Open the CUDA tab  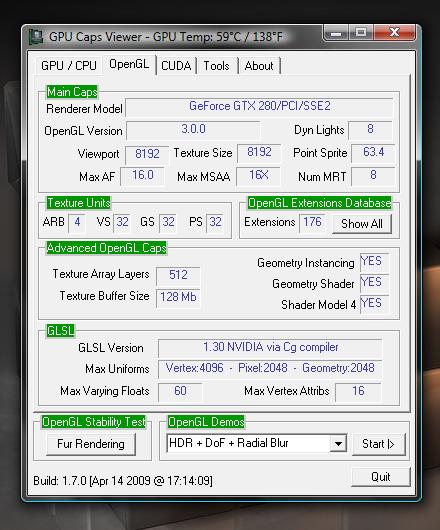point(176,66)
